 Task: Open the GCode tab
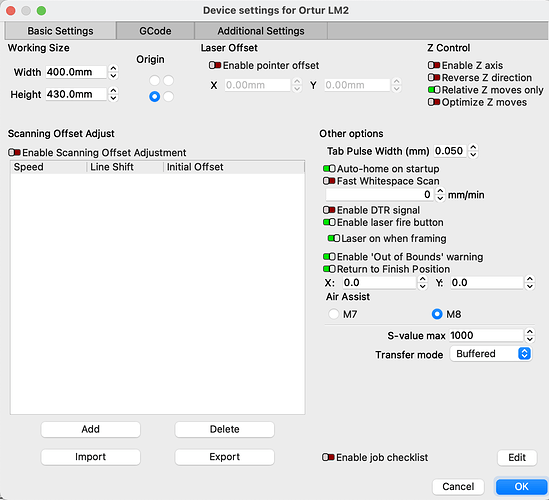click(x=155, y=31)
